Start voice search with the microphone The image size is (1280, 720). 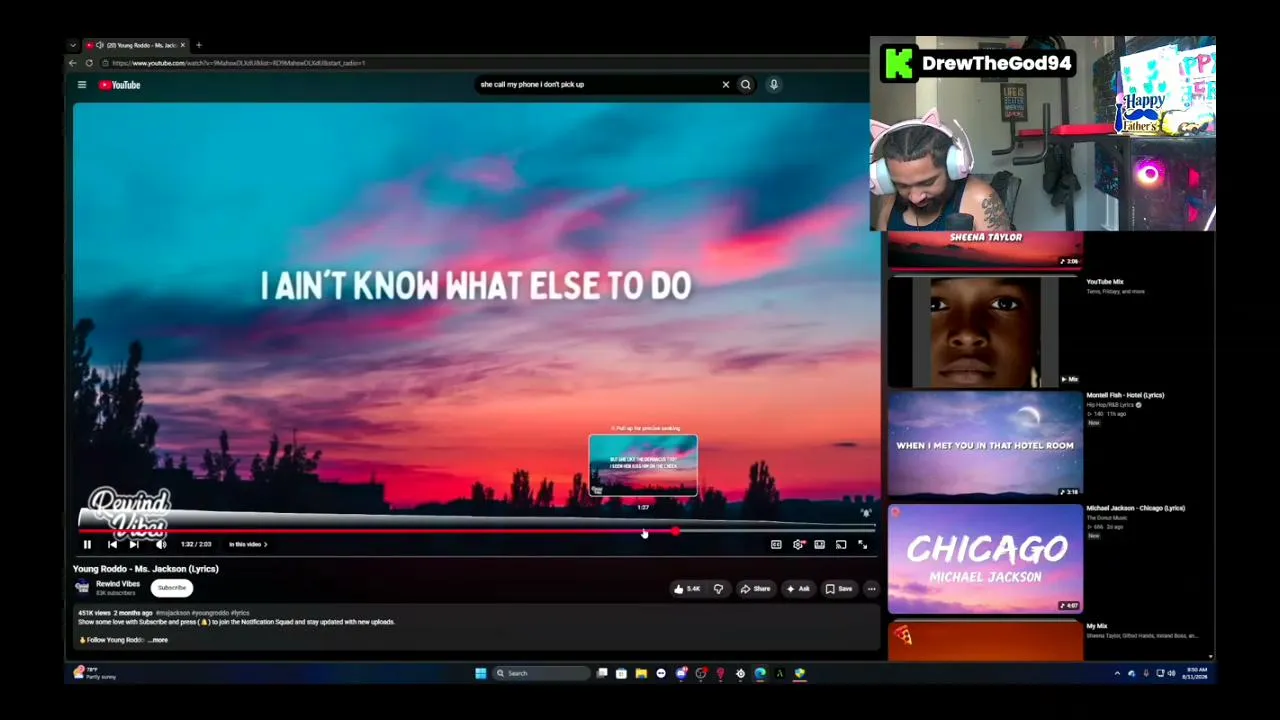pyautogui.click(x=773, y=85)
